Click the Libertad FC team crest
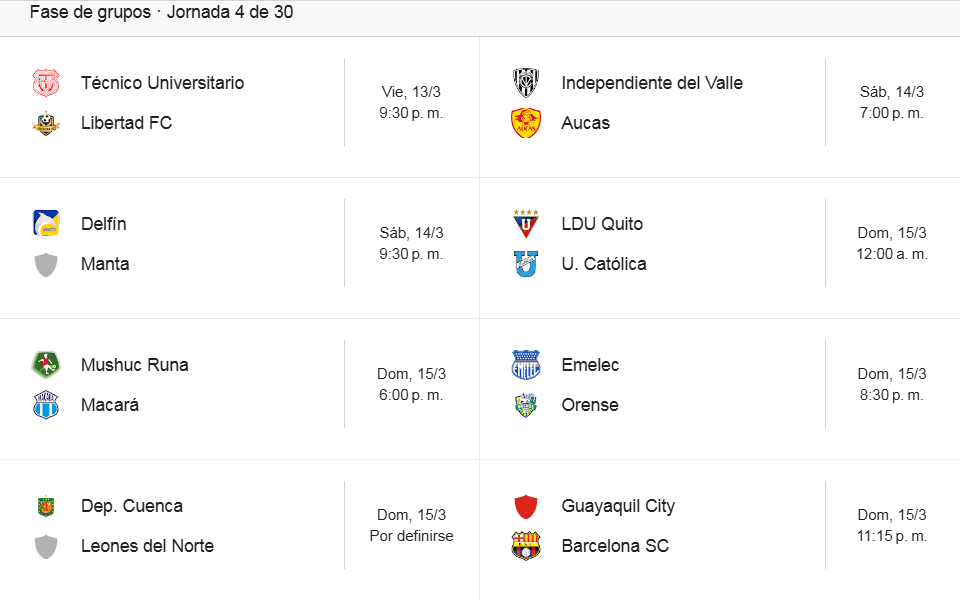Viewport: 960px width, 600px height. (x=46, y=123)
